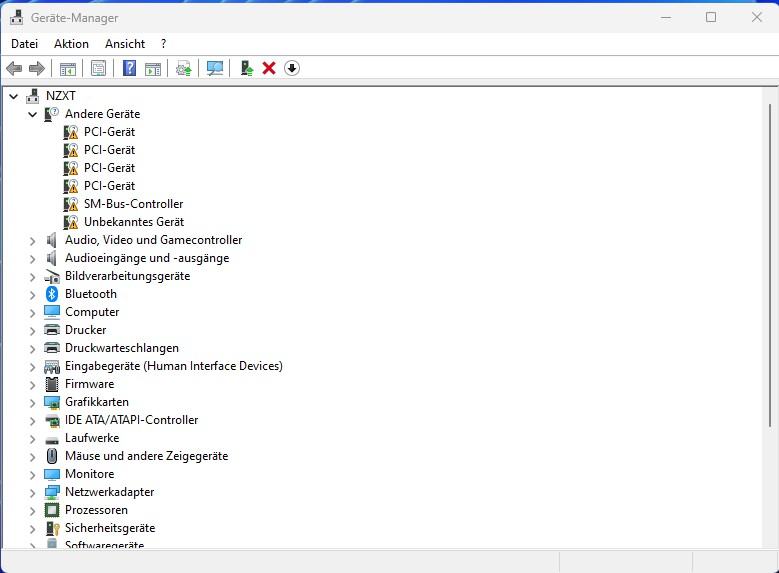Click the warning icon of SM-Bus-Controller
This screenshot has width=779, height=573.
point(71,204)
